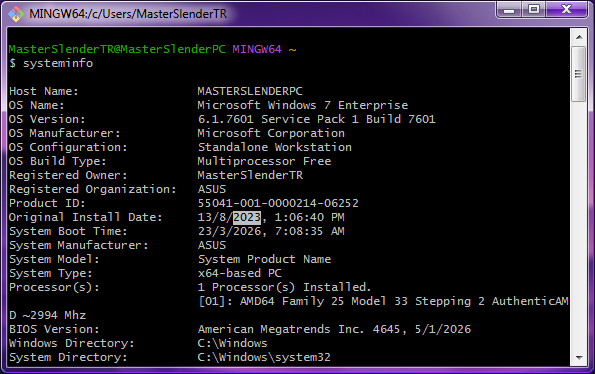Viewport: 595px width, 374px height.
Task: Click the 'Registered Owner:' label
Action: (68, 175)
